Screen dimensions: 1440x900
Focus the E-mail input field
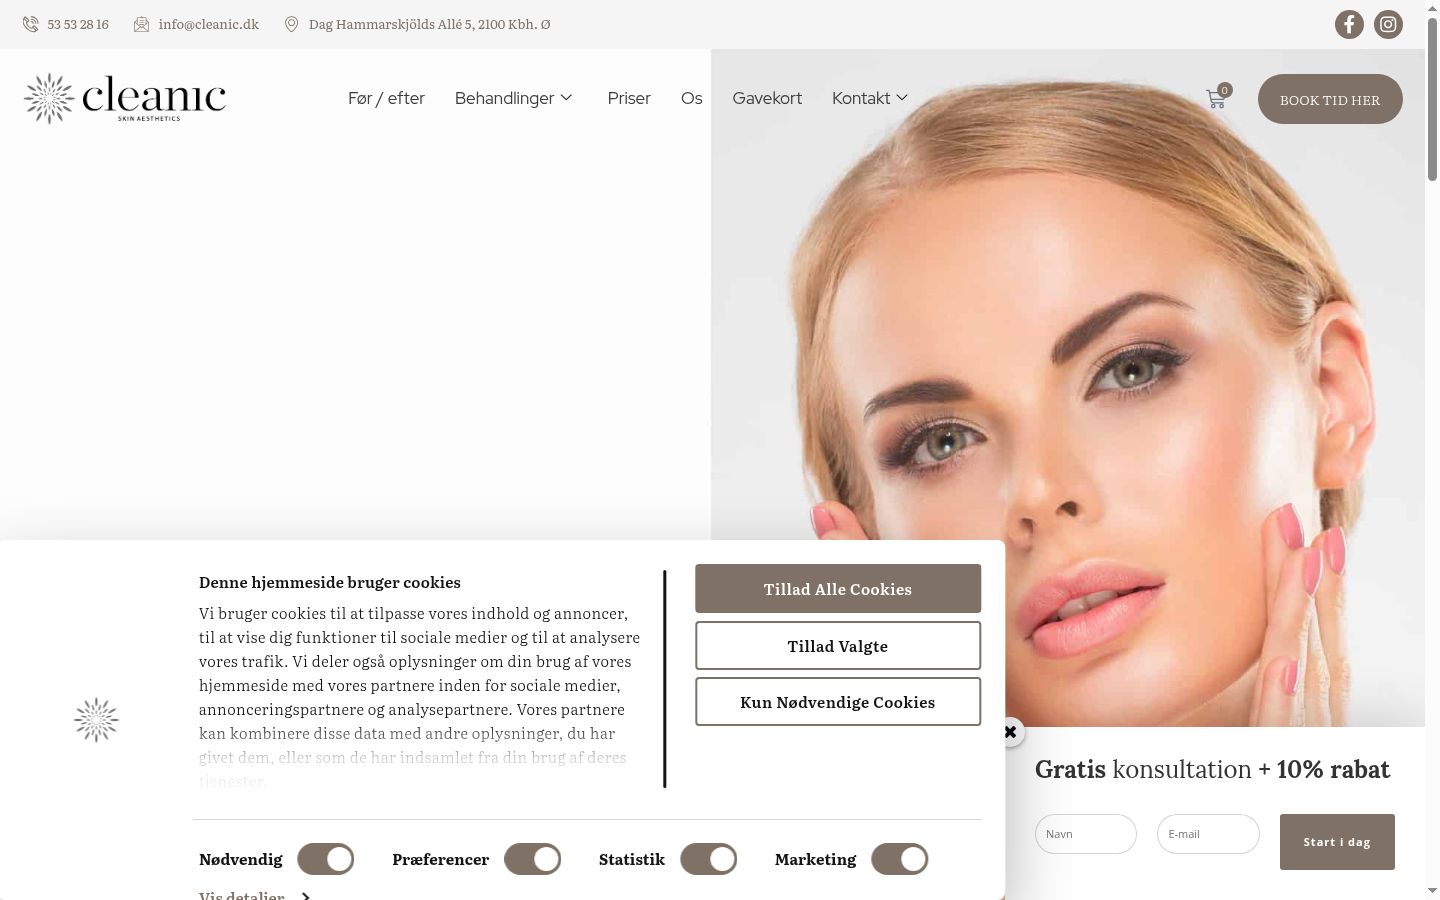(1208, 834)
